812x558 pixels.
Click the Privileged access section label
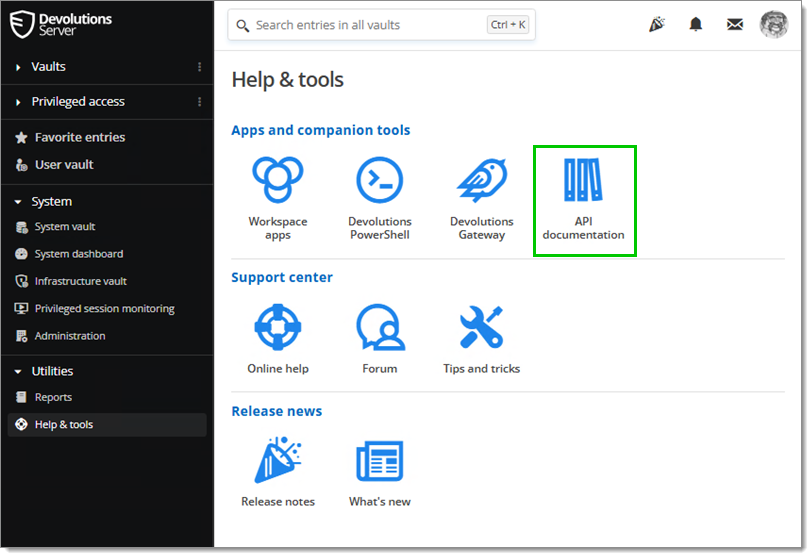[x=78, y=101]
